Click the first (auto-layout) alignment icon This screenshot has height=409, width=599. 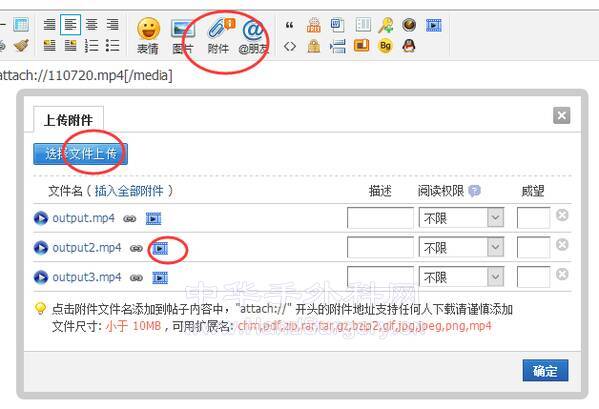[x=49, y=24]
